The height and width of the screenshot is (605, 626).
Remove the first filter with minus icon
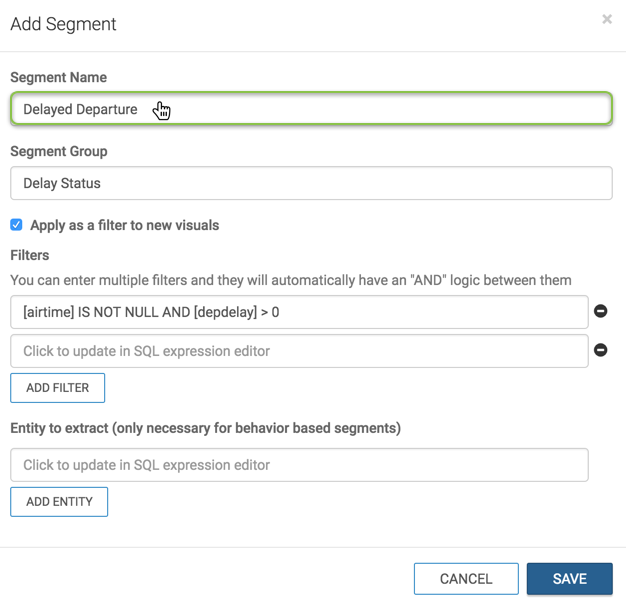(x=601, y=312)
